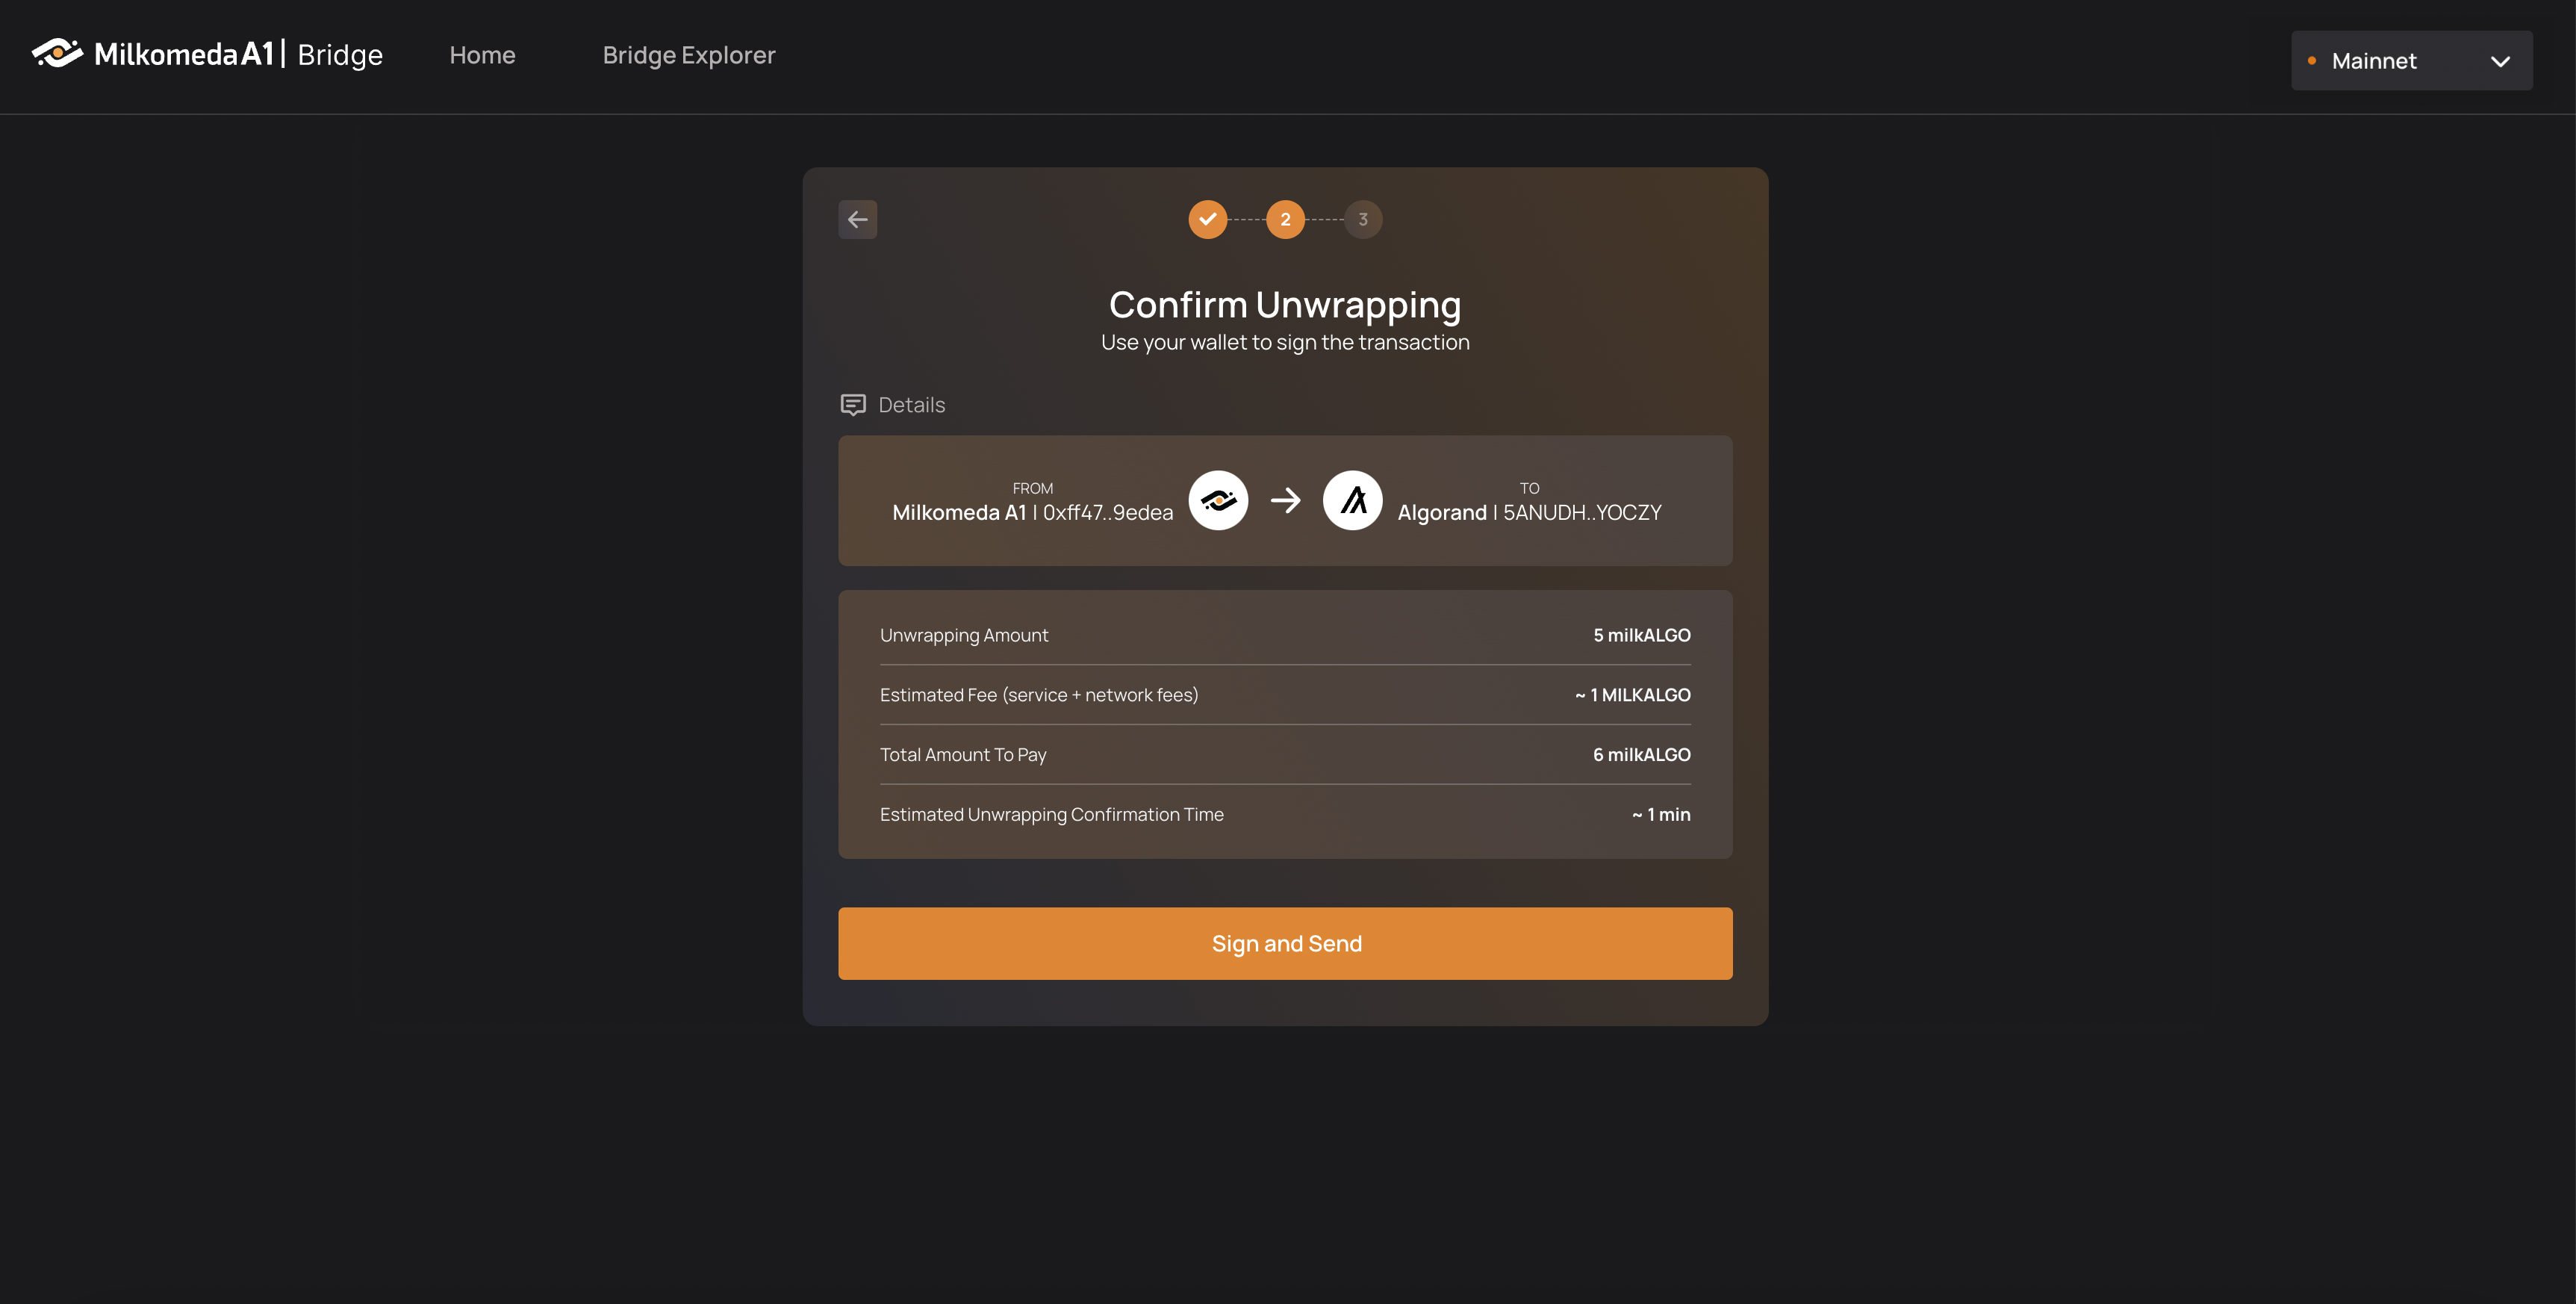Click the Estimated Fee label
The height and width of the screenshot is (1304, 2576).
point(1039,695)
